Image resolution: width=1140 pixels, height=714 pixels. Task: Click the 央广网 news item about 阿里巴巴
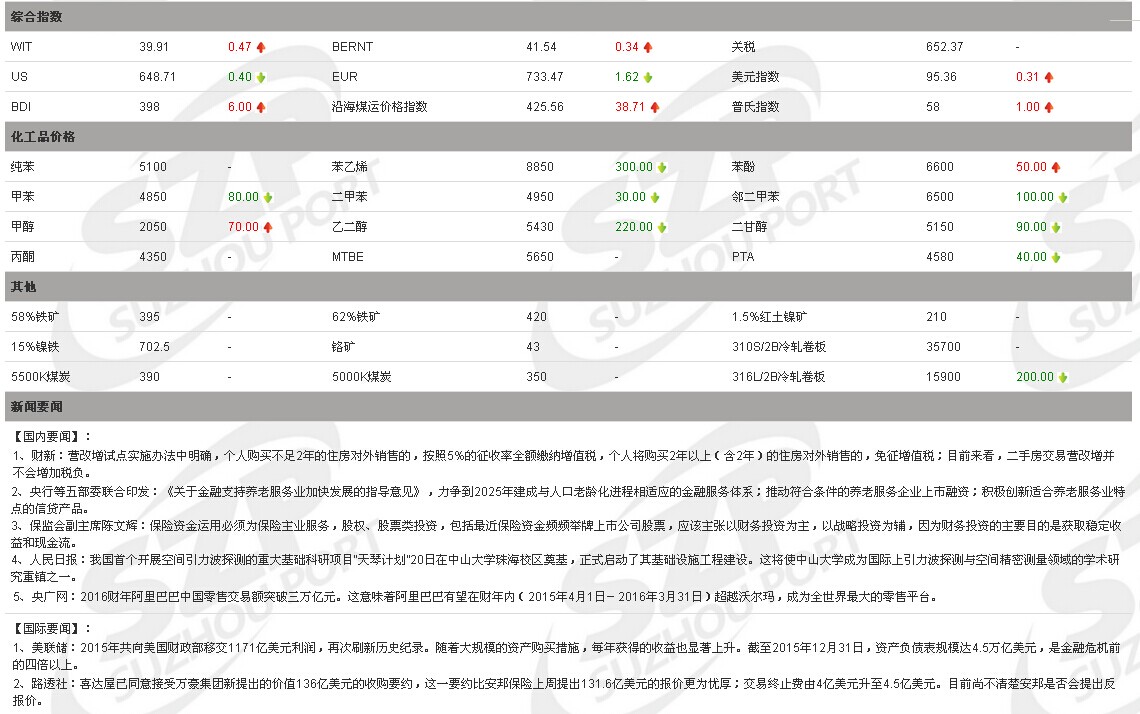click(474, 596)
